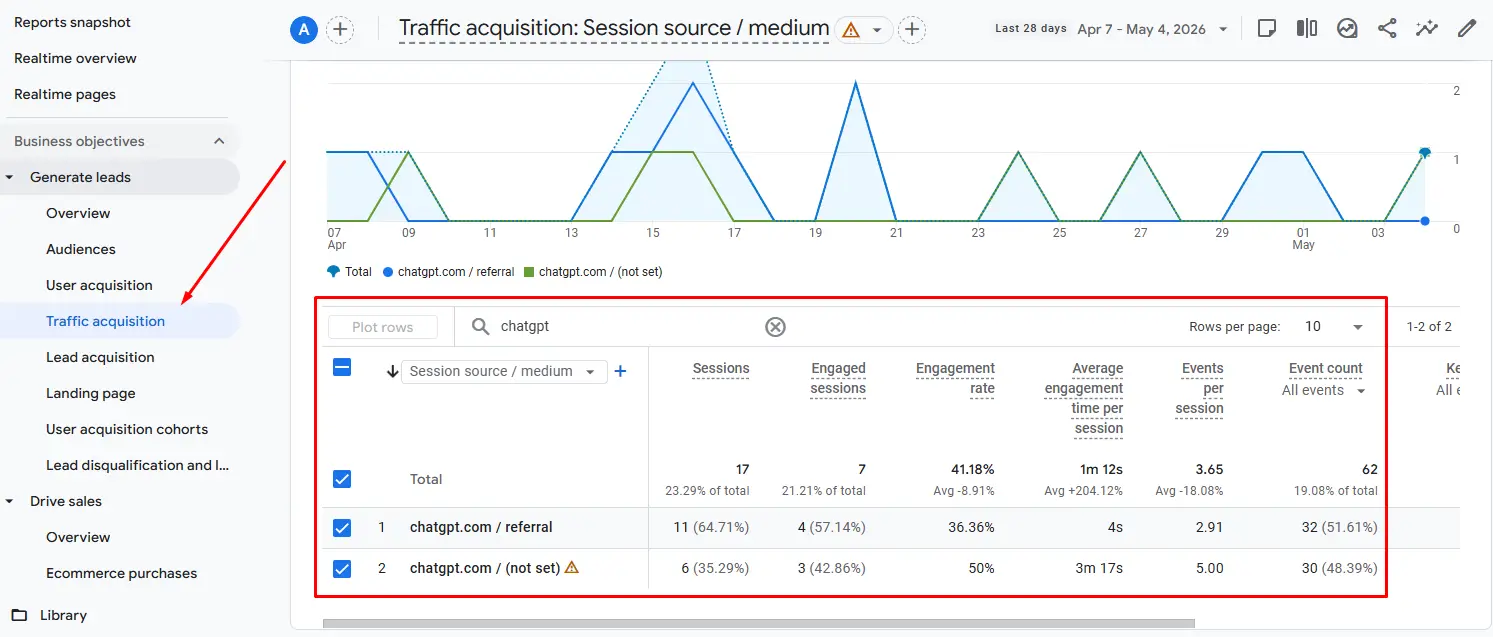This screenshot has height=637, width=1493.
Task: Sort by the Events per session header
Action: 1200,388
